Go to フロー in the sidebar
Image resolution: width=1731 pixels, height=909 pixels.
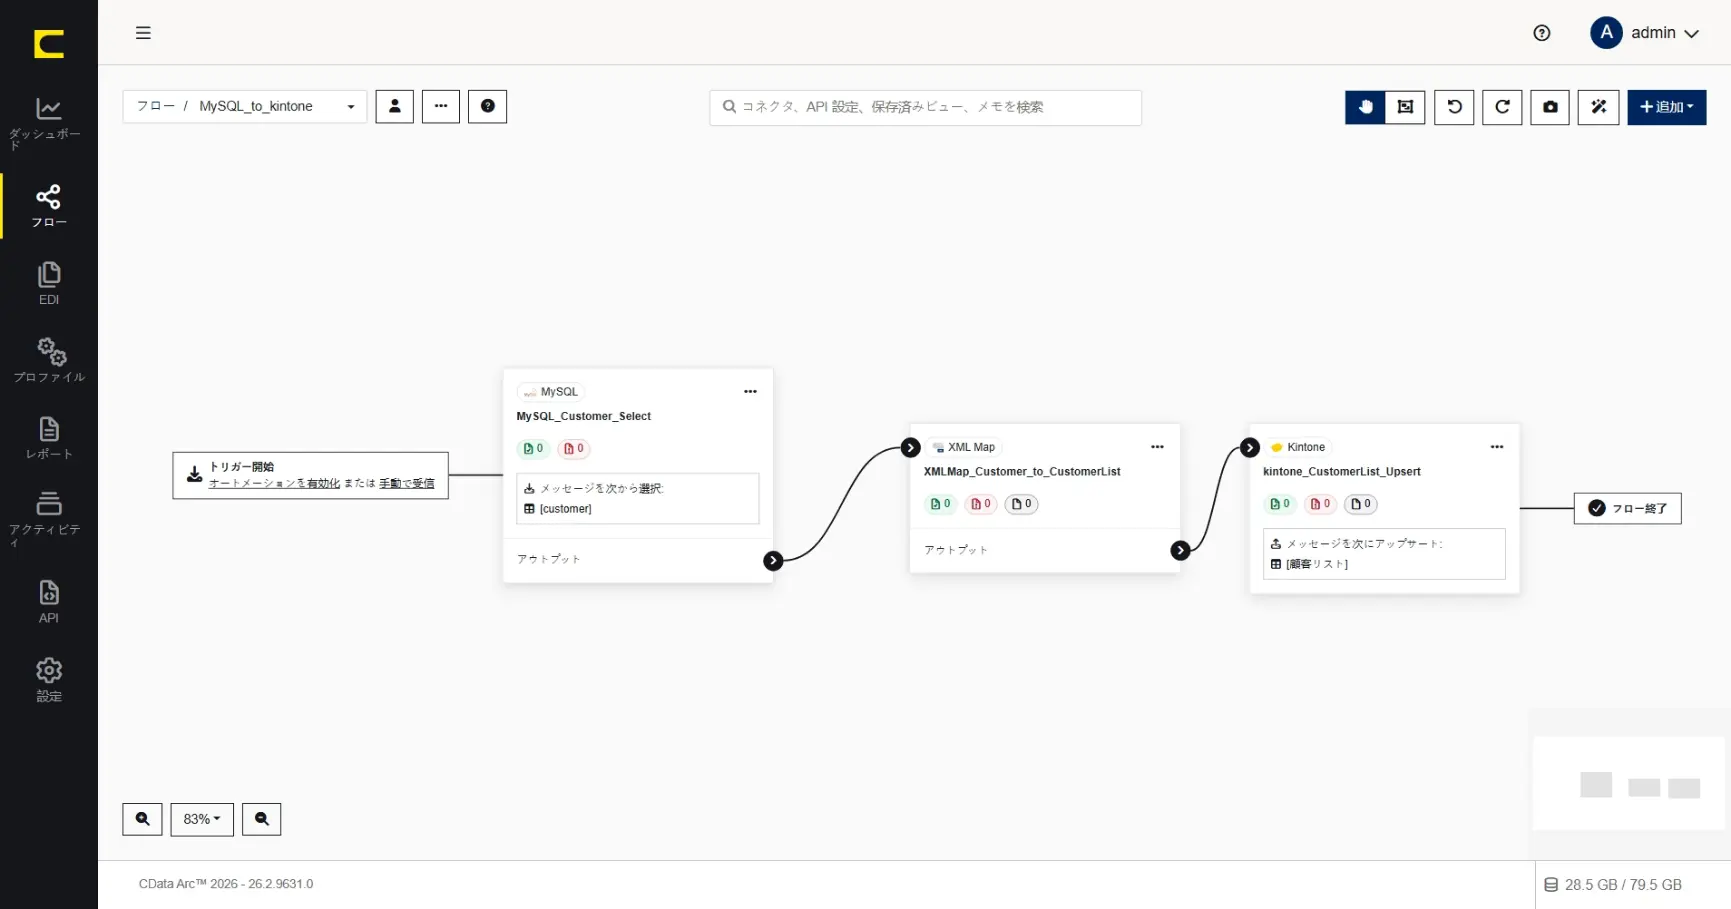point(49,206)
